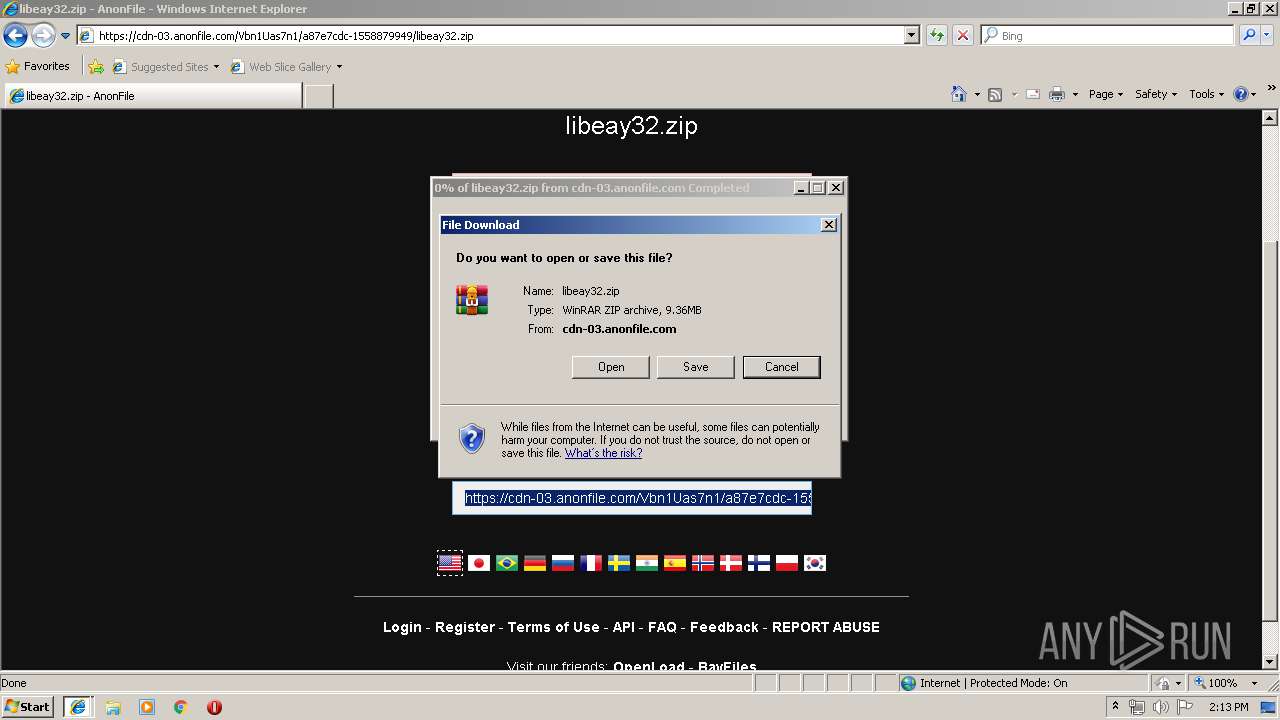Click the highlighted download URL text field
The width and height of the screenshot is (1280, 720).
point(632,498)
